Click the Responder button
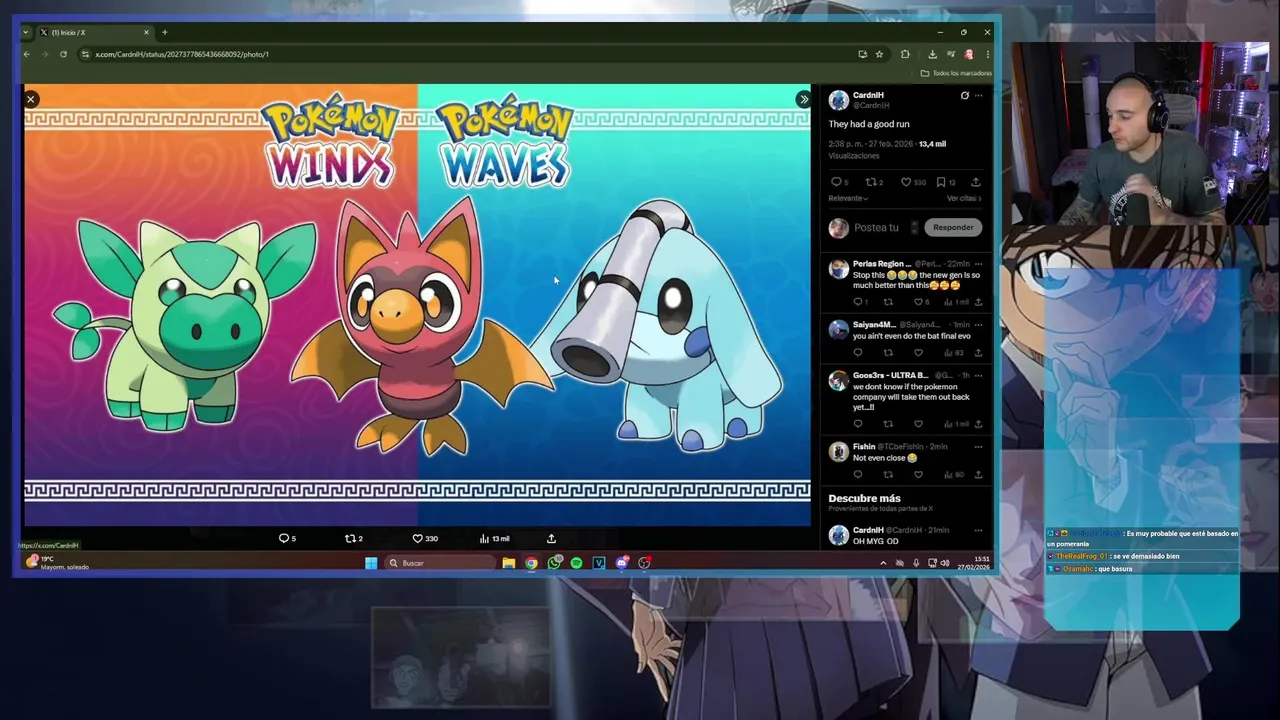 (x=953, y=227)
